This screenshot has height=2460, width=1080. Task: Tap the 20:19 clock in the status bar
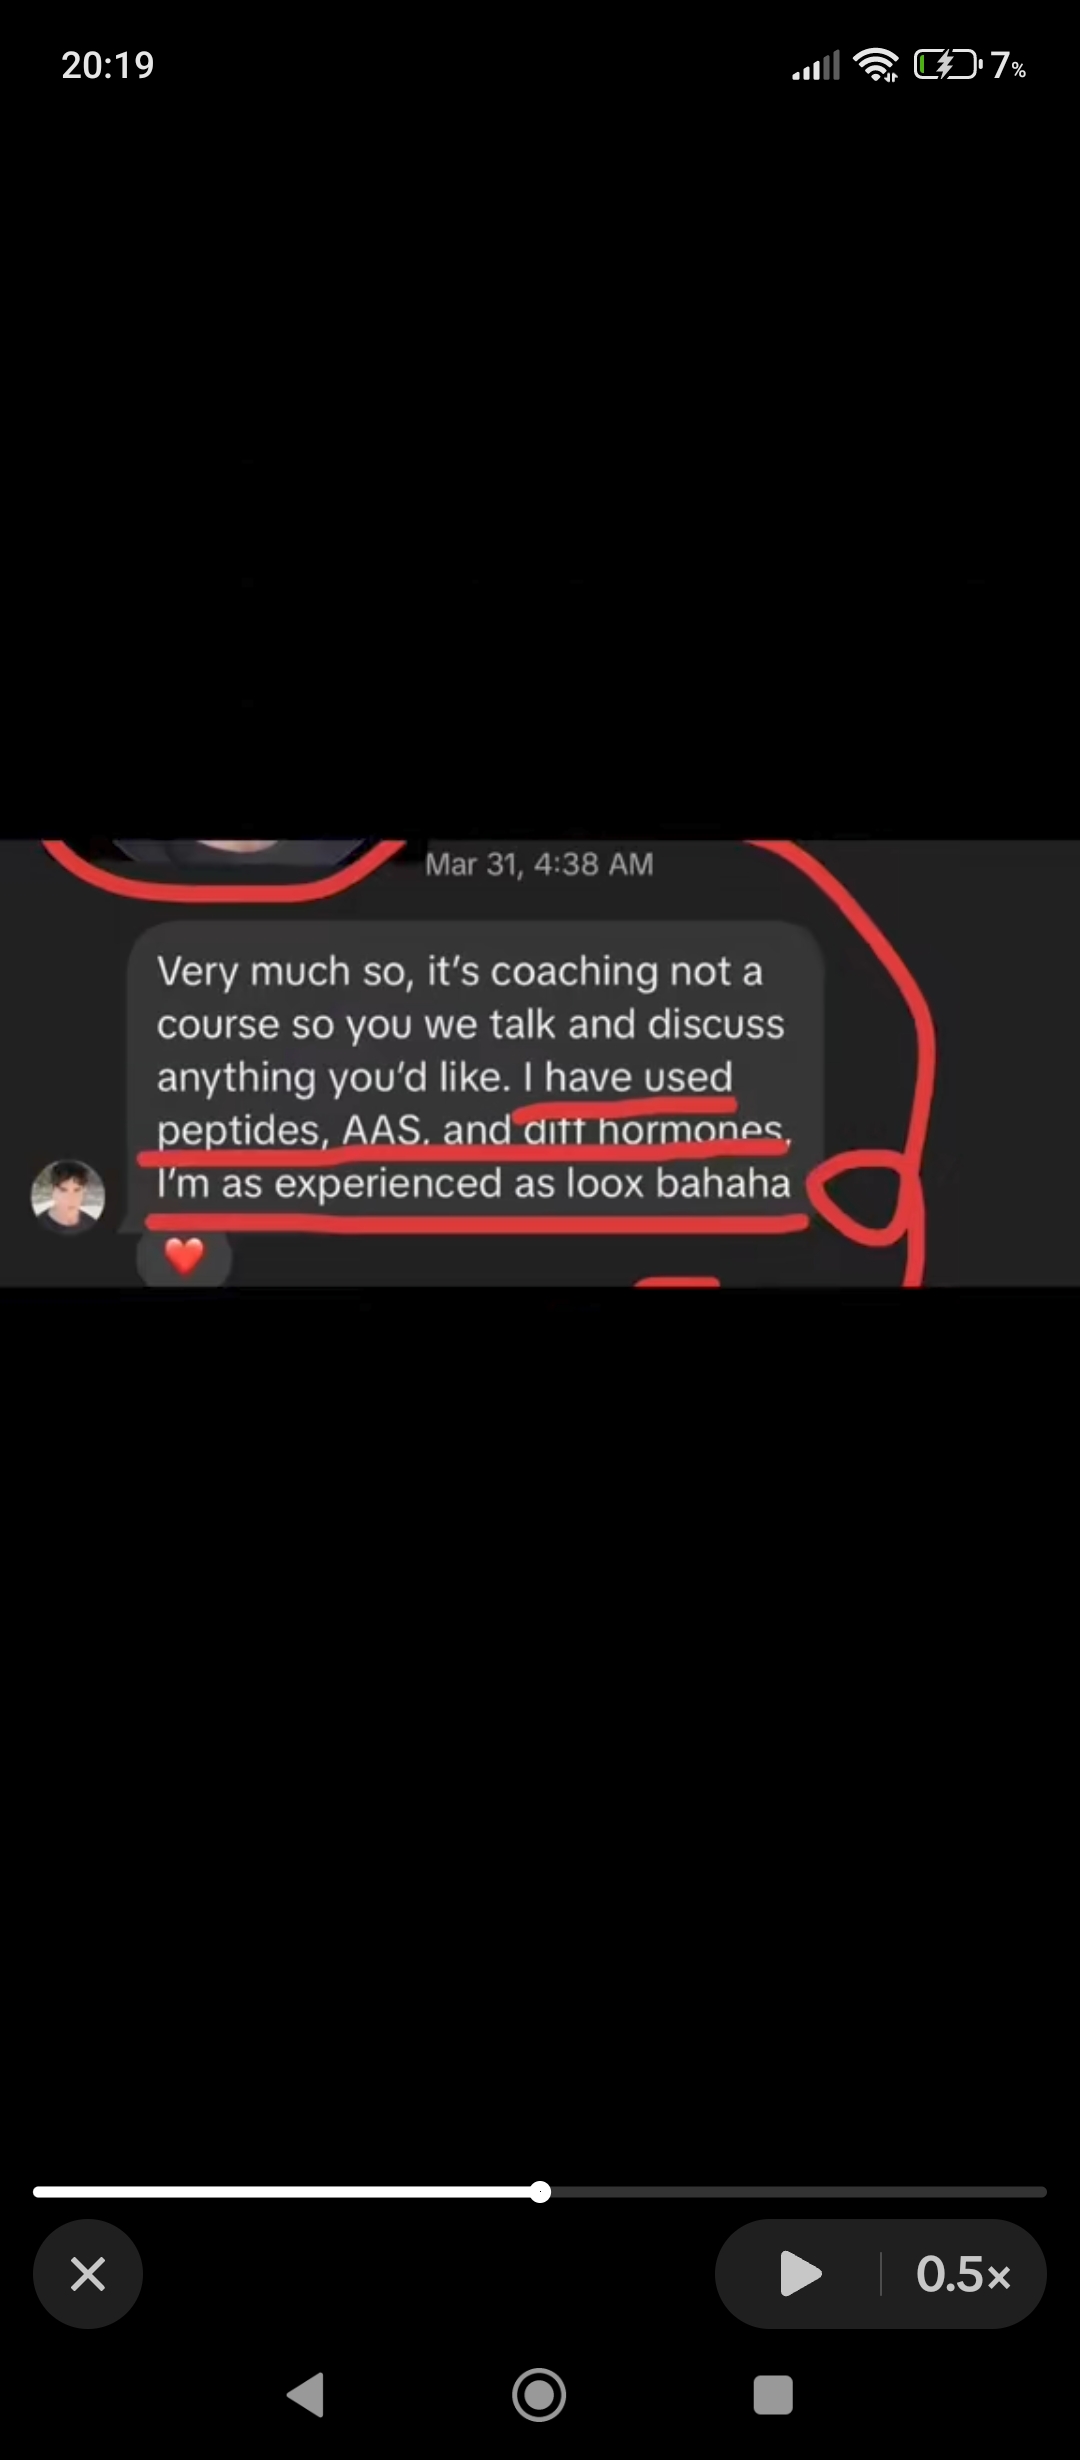[108, 66]
